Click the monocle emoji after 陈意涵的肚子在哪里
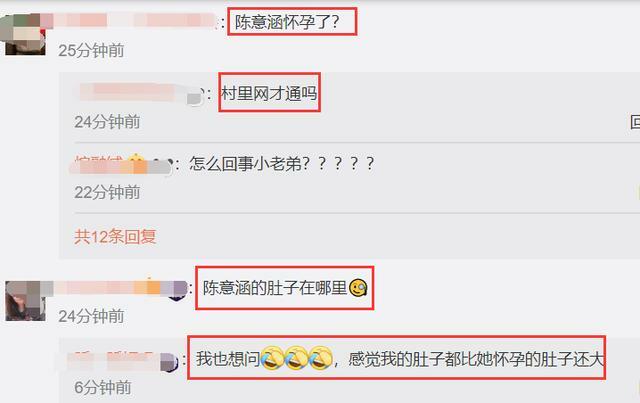The width and height of the screenshot is (640, 403). click(x=358, y=288)
